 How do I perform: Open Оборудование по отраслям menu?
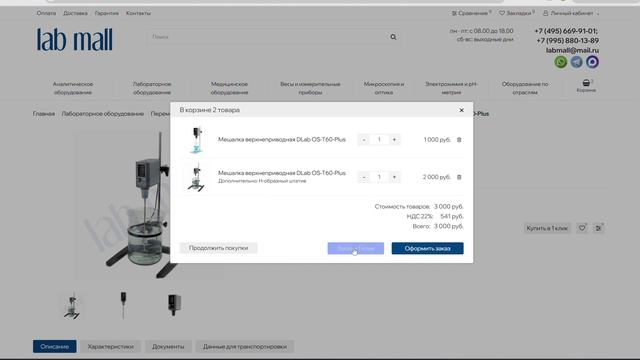pos(525,88)
